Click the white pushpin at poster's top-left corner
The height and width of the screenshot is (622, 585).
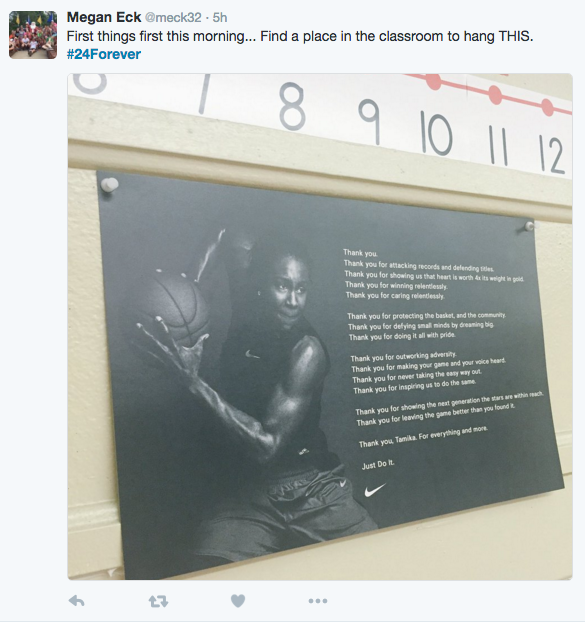click(x=109, y=185)
